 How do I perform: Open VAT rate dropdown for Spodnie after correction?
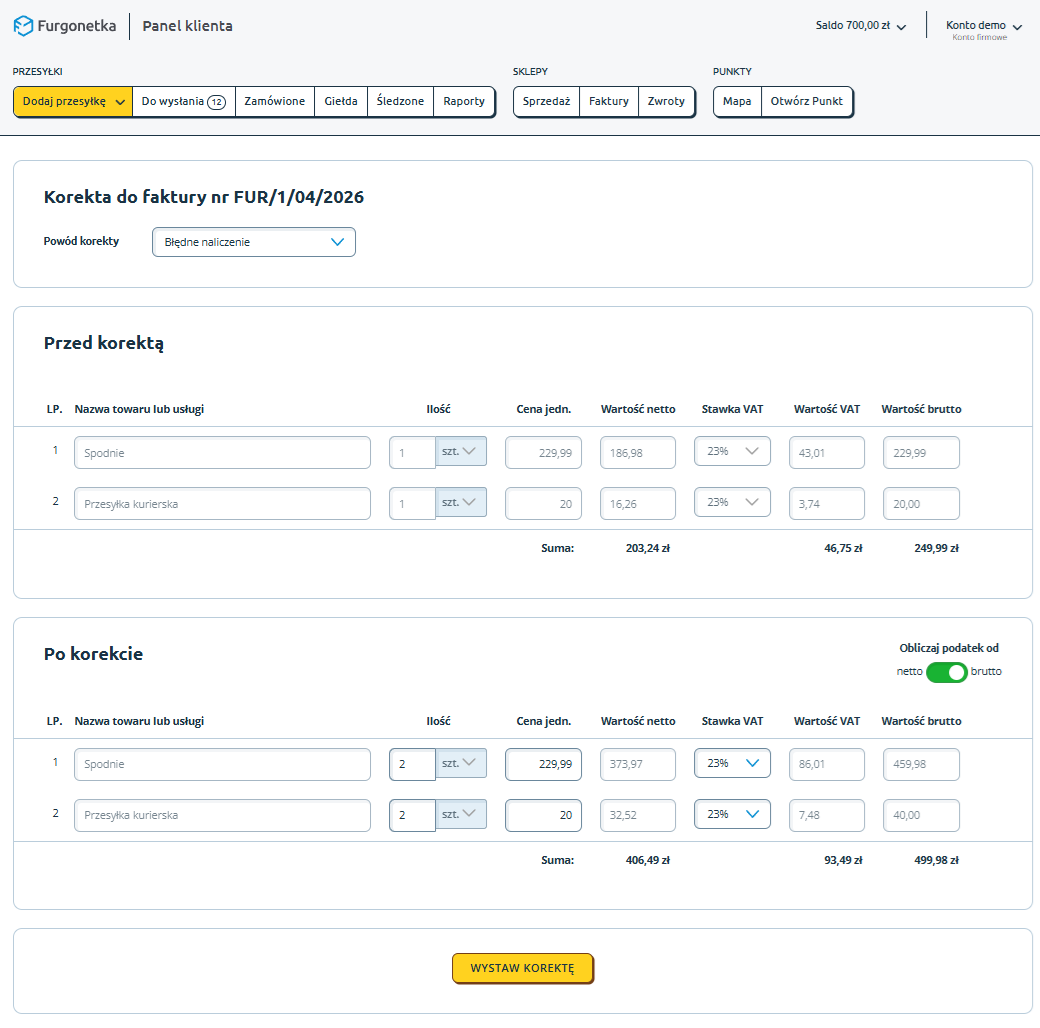(x=732, y=764)
